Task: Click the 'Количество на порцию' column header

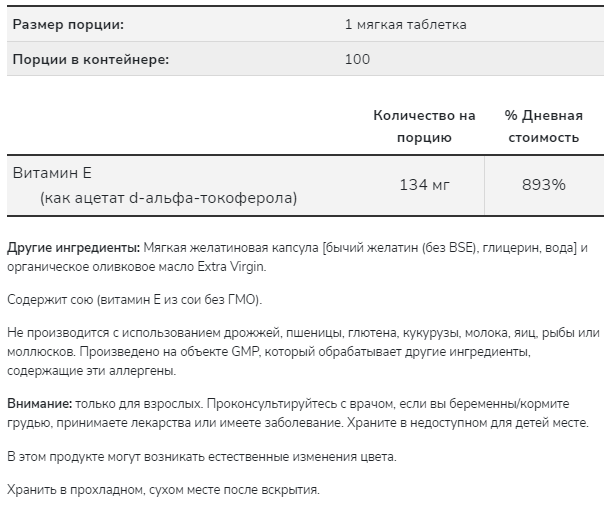Action: pyautogui.click(x=424, y=126)
